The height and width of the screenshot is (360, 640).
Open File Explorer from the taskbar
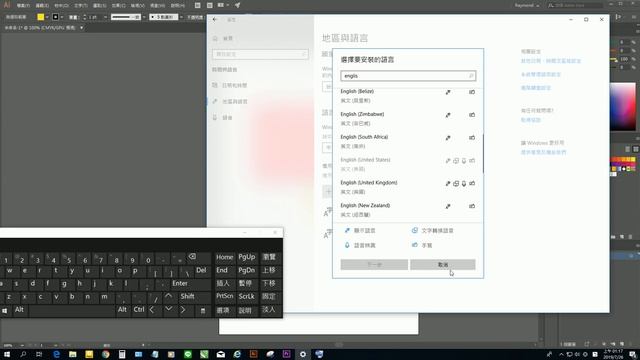[73, 354]
